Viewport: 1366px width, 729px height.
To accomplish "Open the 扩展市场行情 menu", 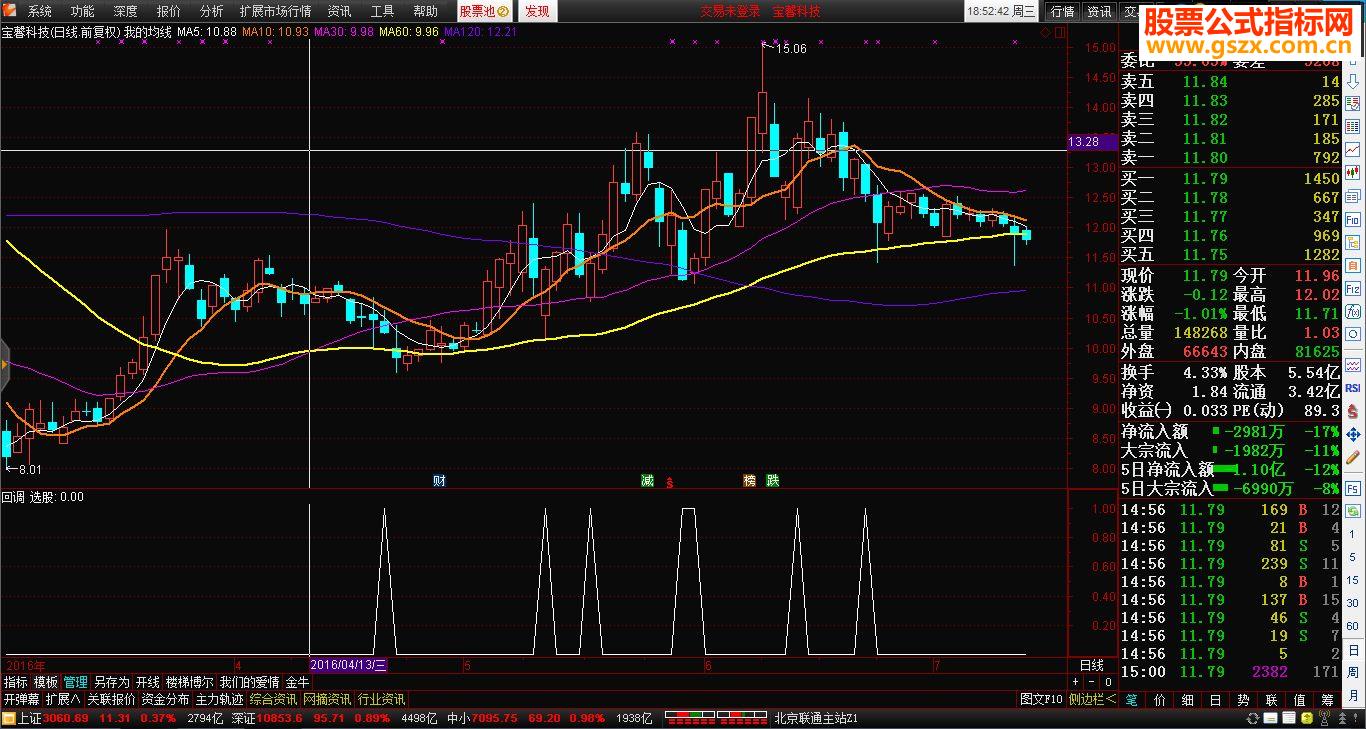I will [276, 11].
